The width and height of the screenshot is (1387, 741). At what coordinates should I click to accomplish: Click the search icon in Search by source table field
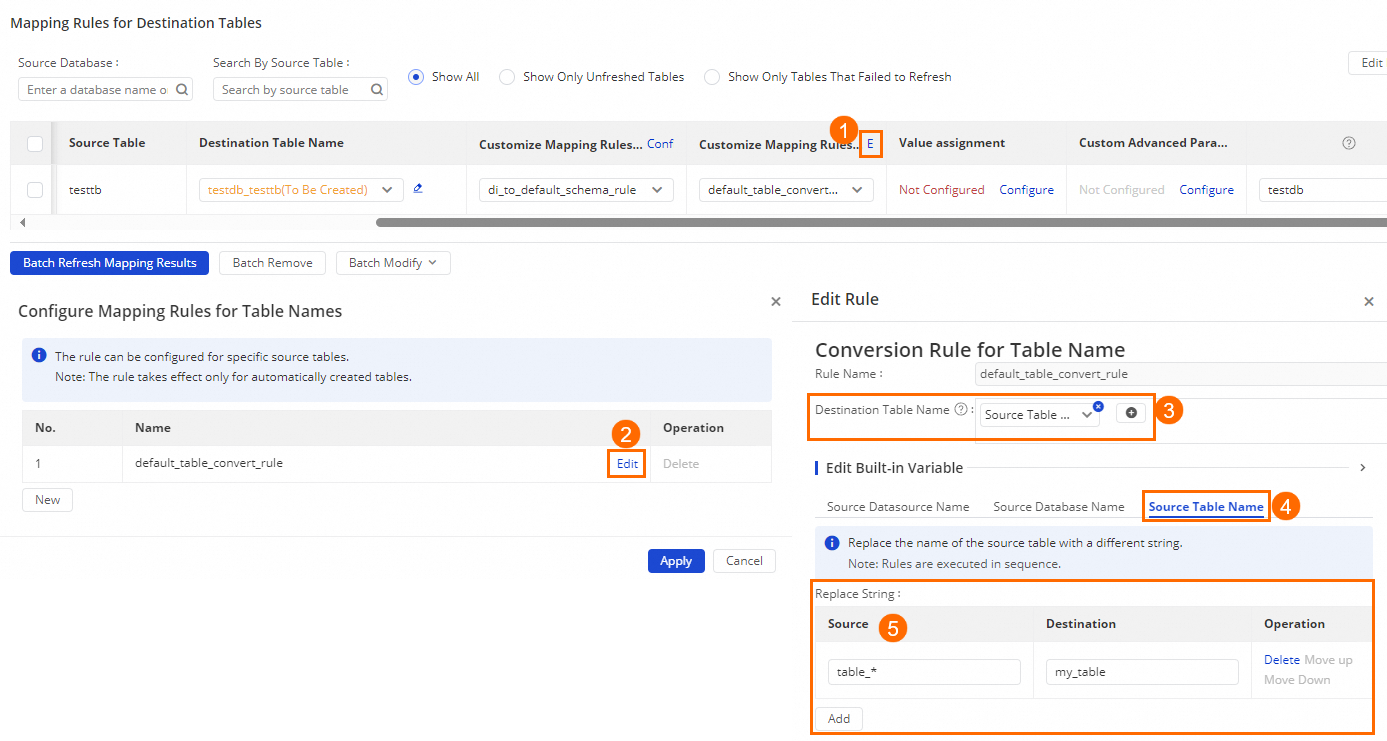click(x=377, y=89)
